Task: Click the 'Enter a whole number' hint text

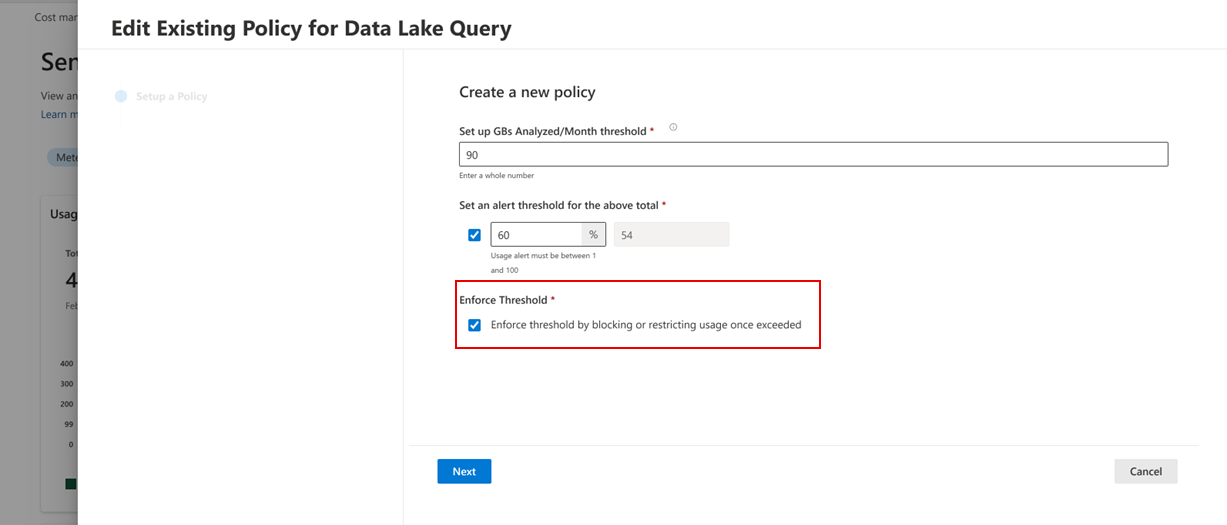Action: pyautogui.click(x=496, y=175)
